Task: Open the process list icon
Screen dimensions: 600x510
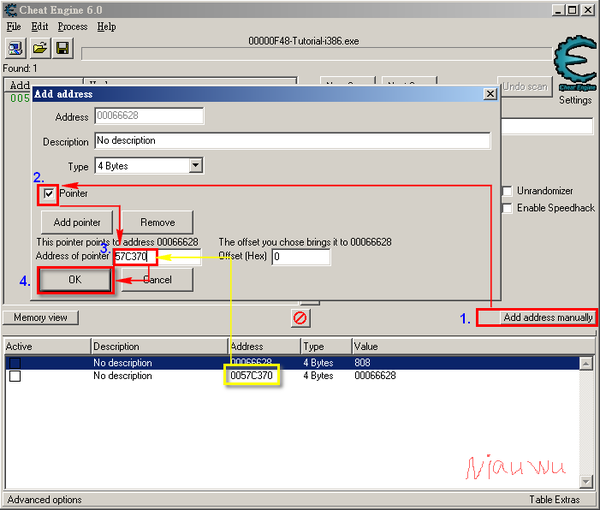Action: pos(15,48)
